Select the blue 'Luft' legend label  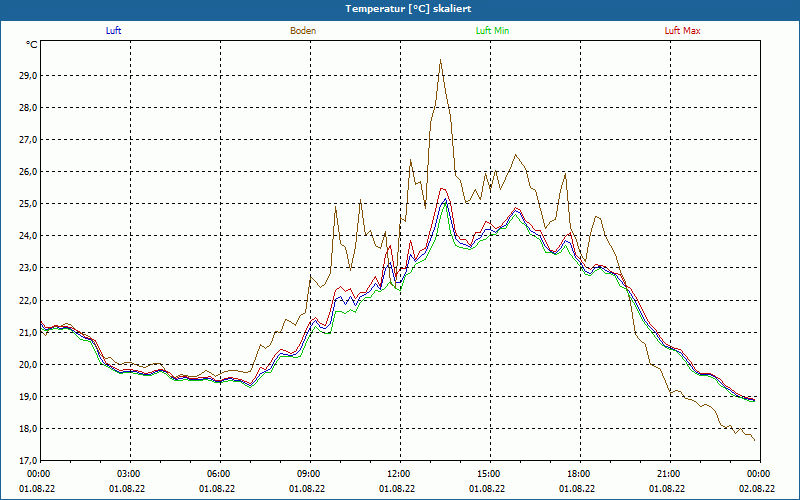[113, 31]
